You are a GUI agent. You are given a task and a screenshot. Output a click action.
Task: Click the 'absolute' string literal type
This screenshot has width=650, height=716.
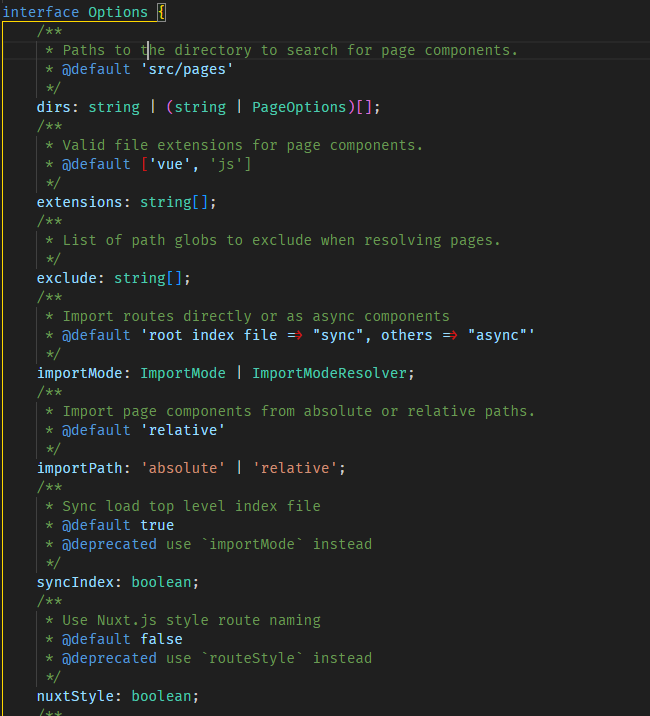point(183,468)
